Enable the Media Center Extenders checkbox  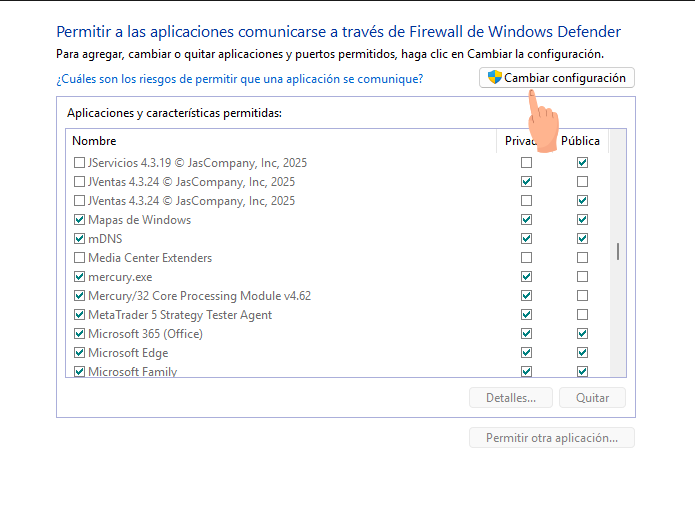[79, 258]
